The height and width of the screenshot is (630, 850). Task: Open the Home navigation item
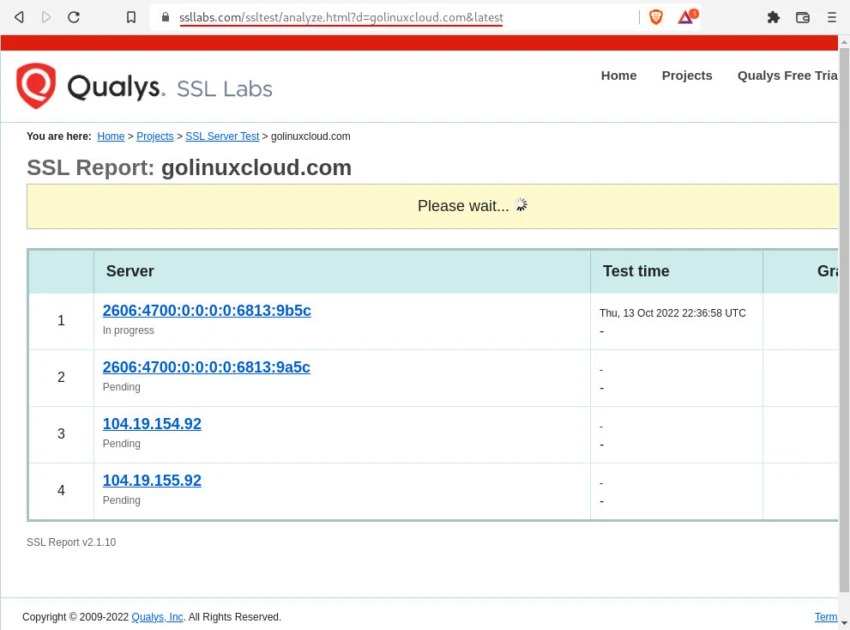(x=618, y=76)
